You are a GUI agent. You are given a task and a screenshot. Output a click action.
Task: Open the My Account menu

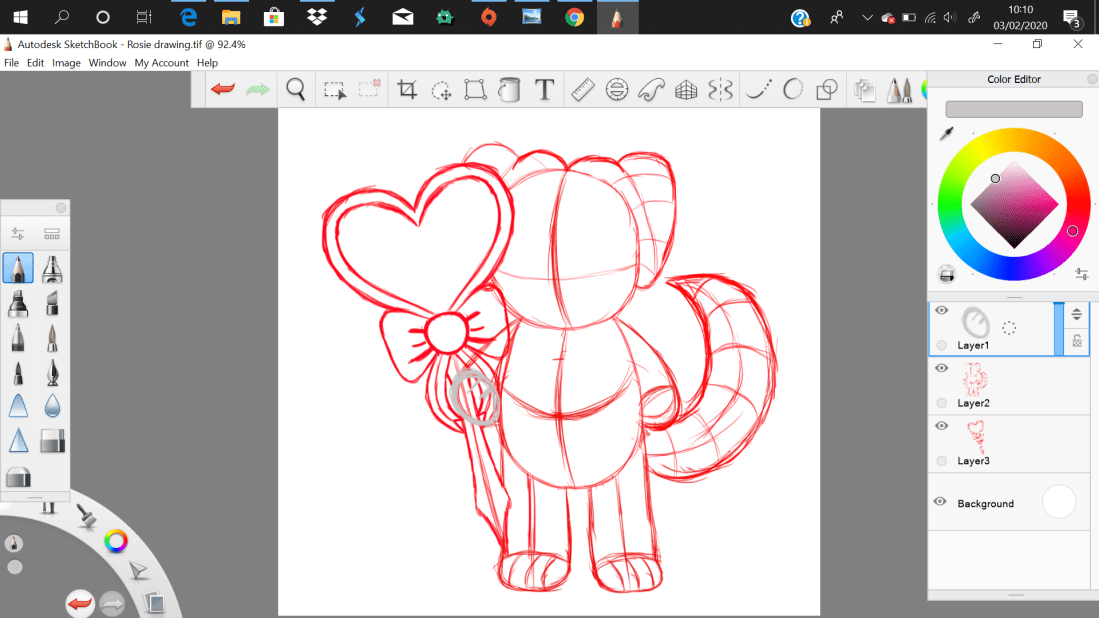click(x=161, y=63)
